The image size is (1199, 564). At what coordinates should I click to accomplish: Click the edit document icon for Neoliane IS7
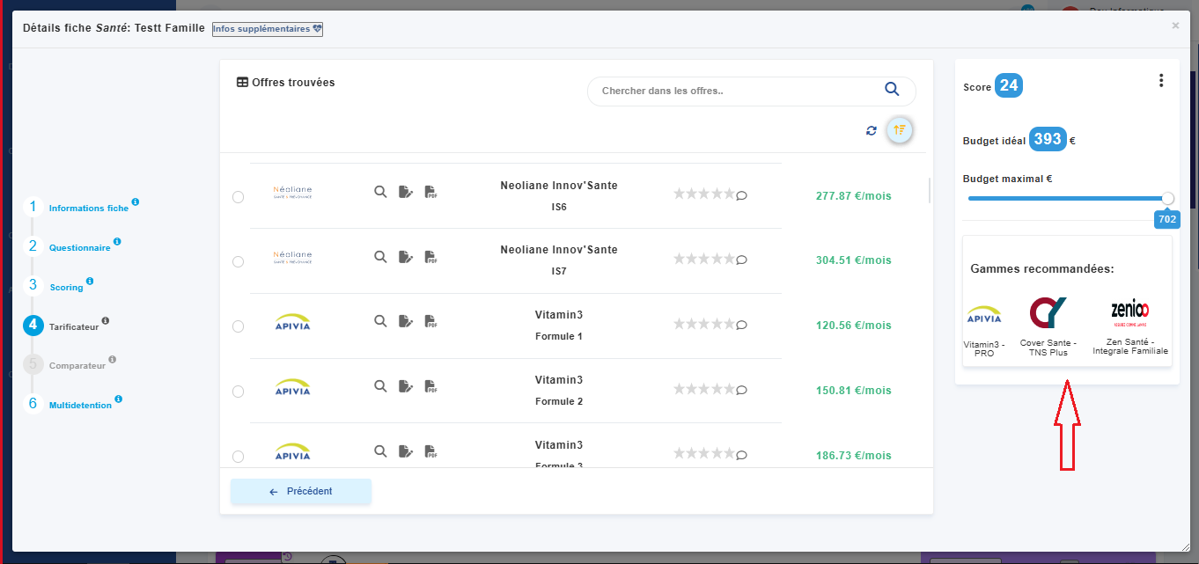coord(405,257)
